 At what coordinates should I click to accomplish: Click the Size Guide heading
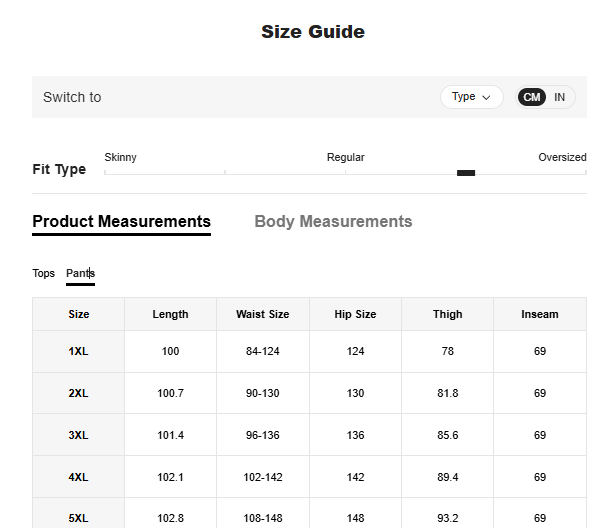pyautogui.click(x=313, y=32)
